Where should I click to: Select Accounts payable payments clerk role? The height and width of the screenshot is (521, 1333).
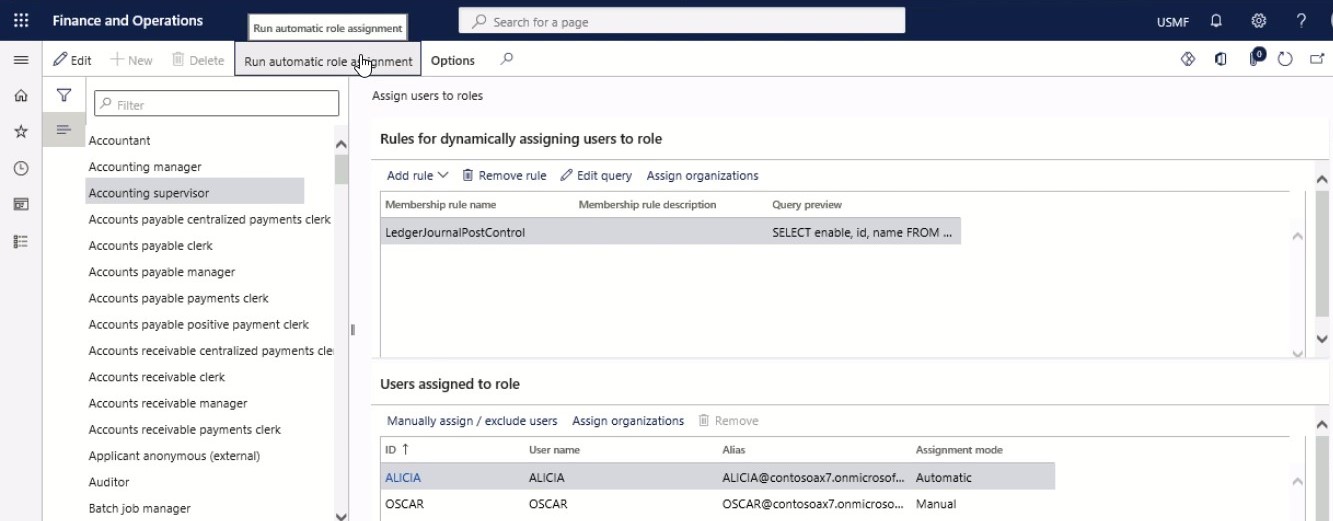click(178, 298)
